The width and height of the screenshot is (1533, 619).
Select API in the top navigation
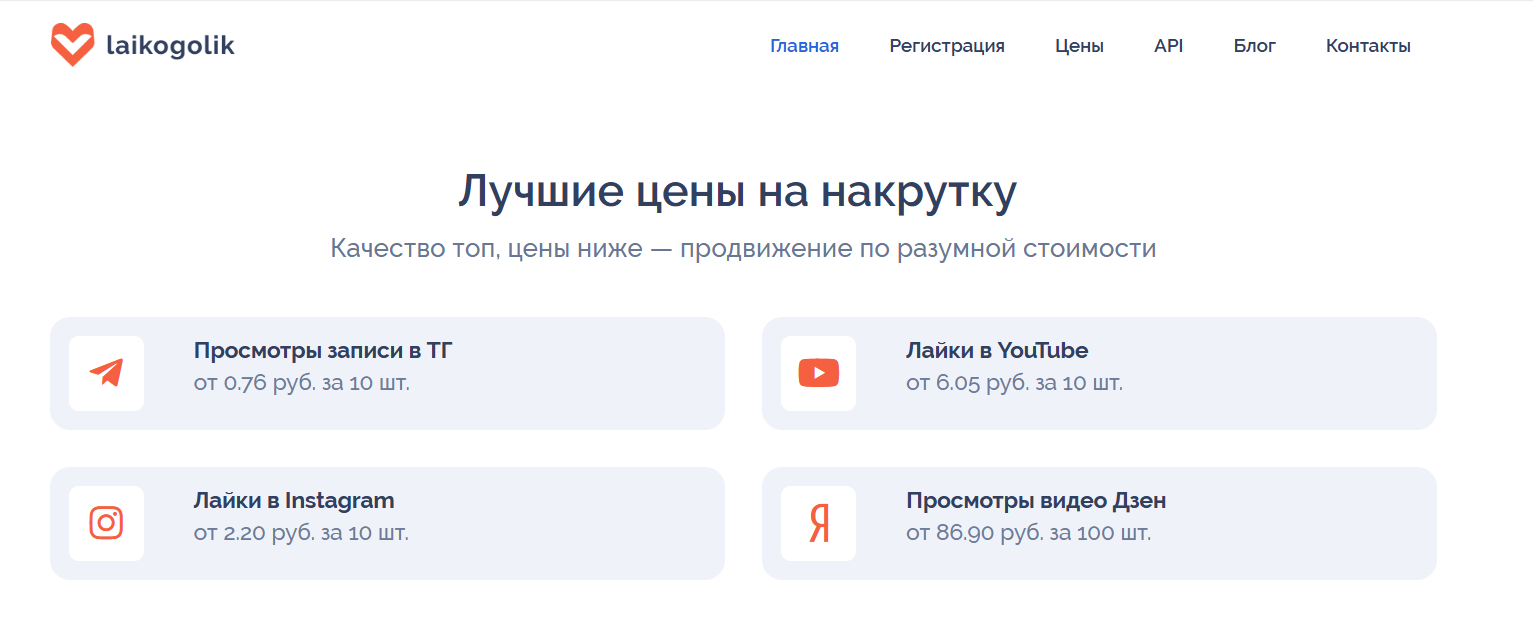1168,46
